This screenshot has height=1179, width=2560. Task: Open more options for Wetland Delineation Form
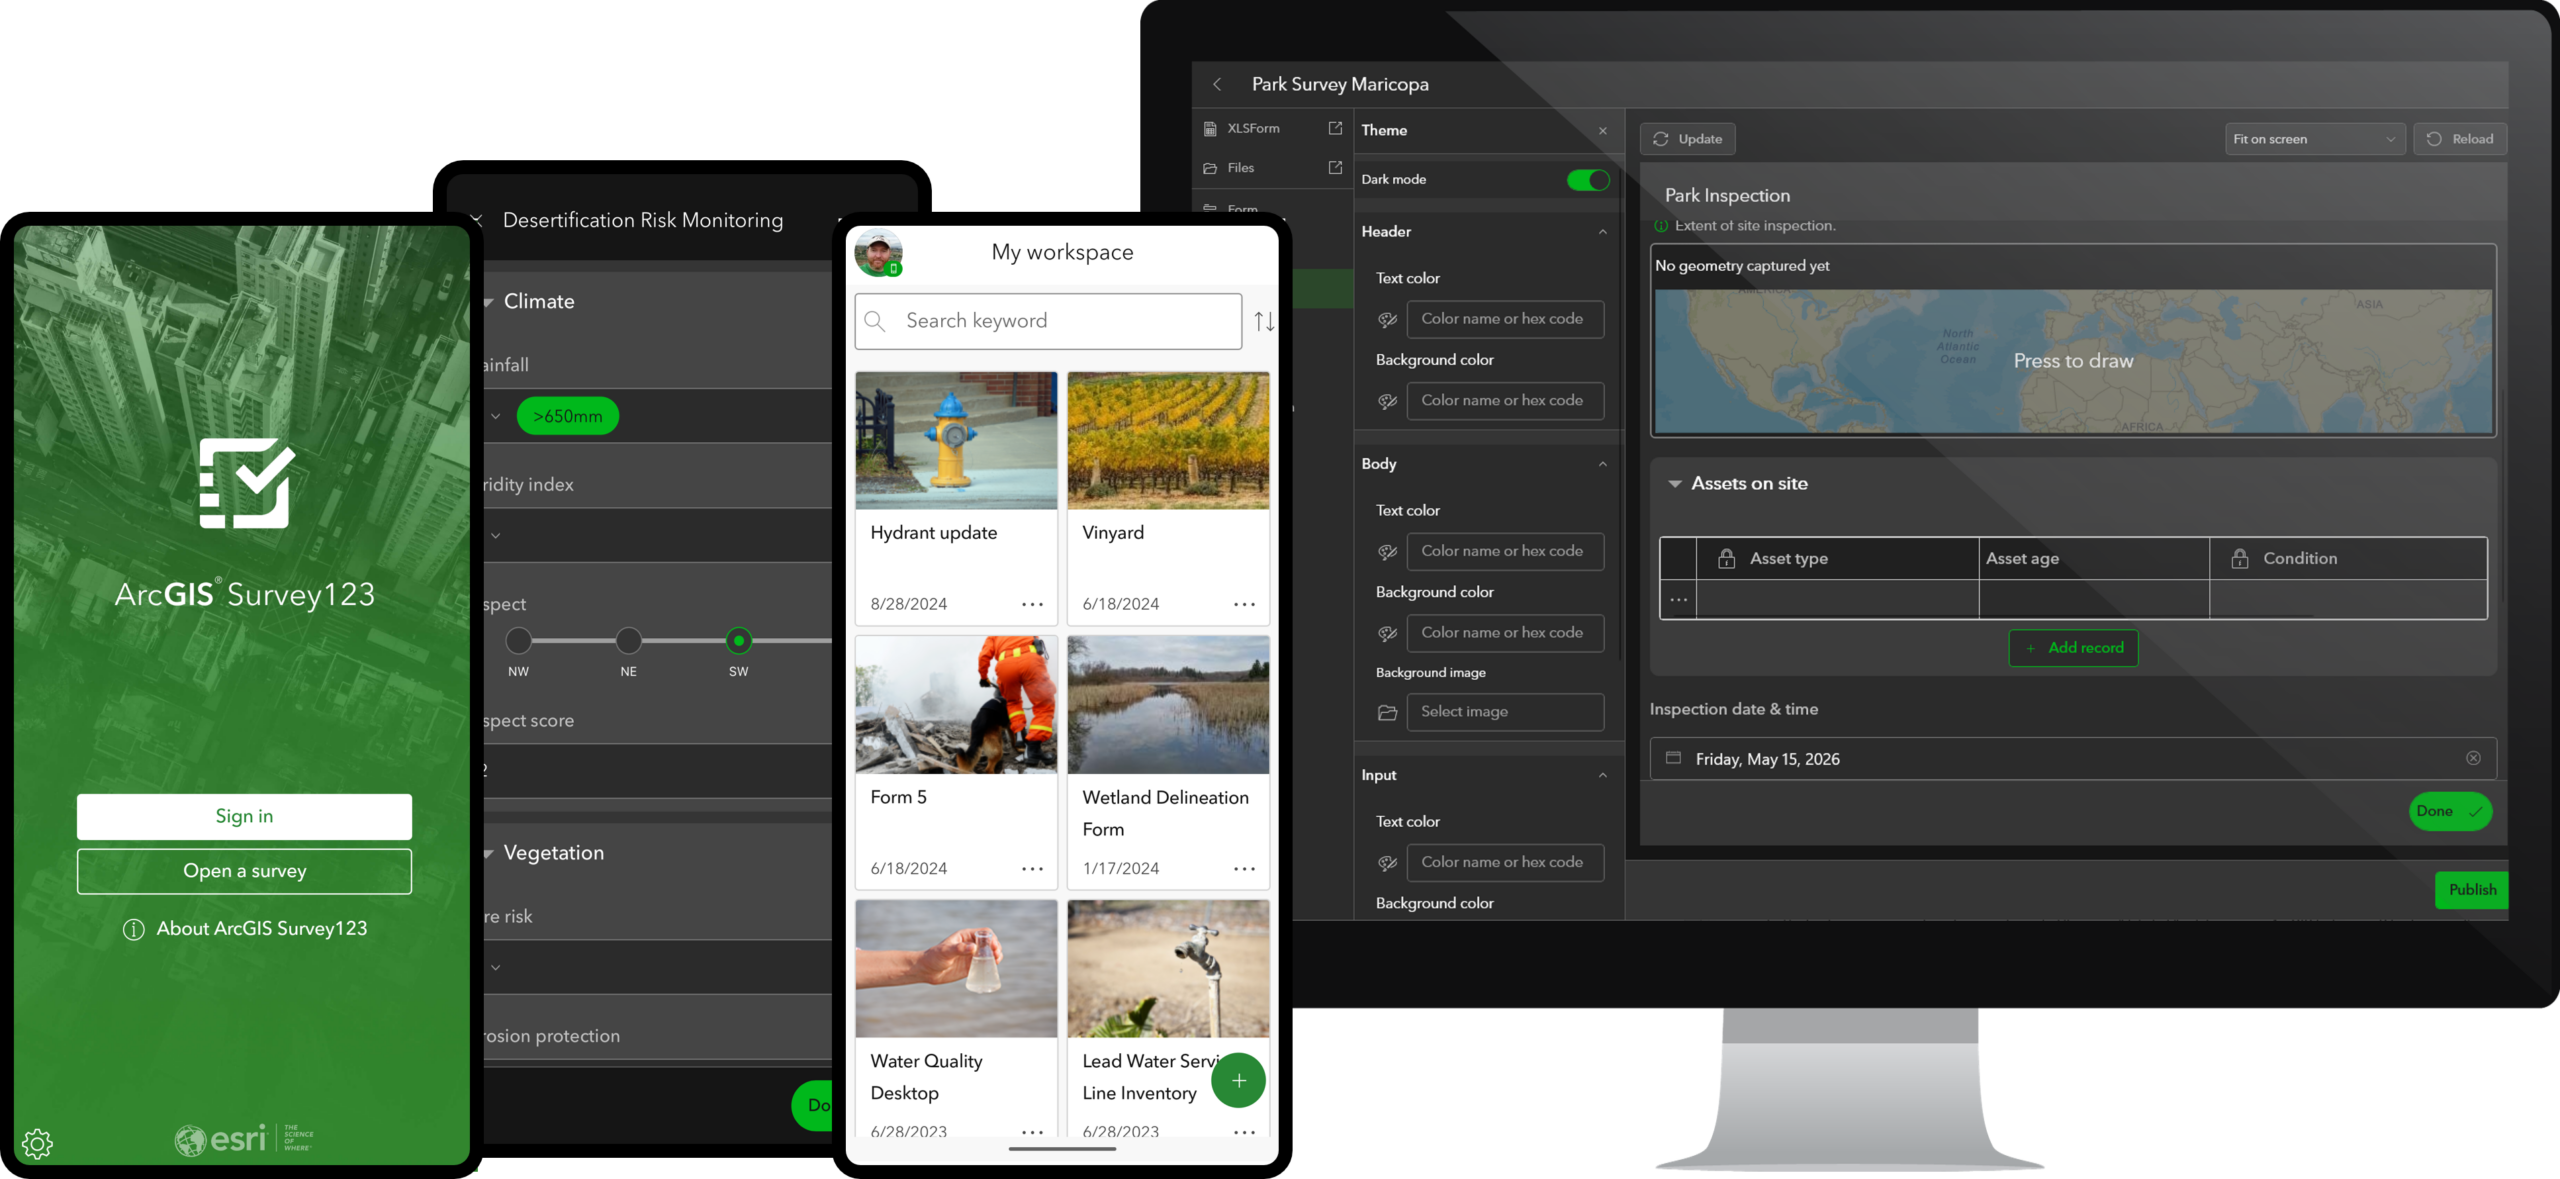[x=1244, y=869]
